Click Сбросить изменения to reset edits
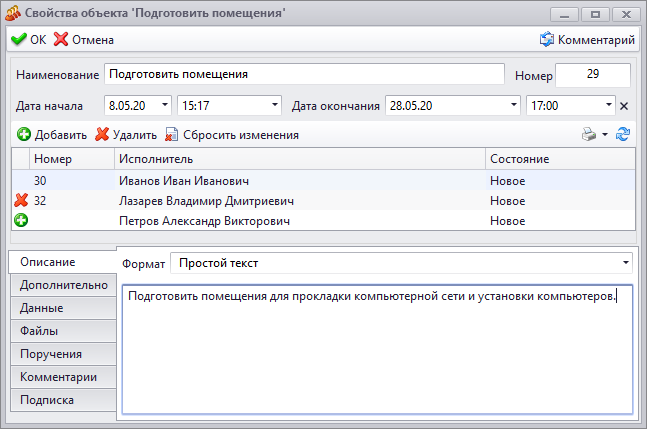The width and height of the screenshot is (647, 429). pyautogui.click(x=232, y=134)
